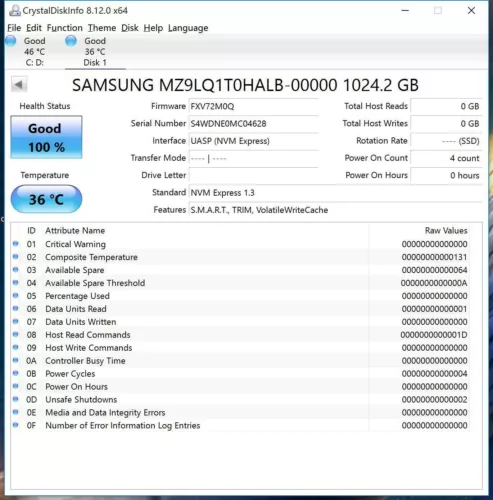Go to previous disk with left arrow

point(19,85)
